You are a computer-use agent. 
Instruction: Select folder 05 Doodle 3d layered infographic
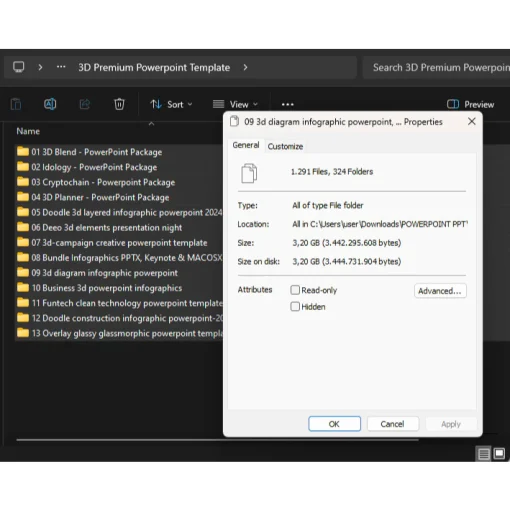point(119,212)
